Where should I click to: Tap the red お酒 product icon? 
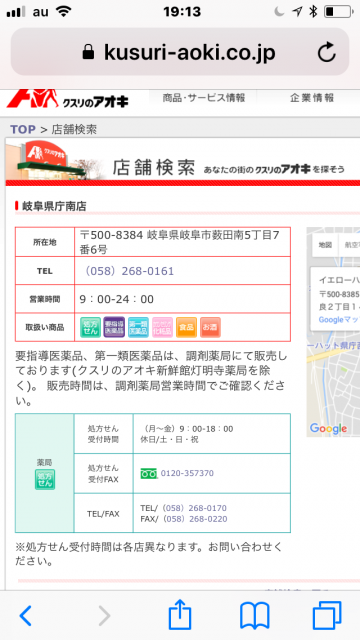pos(211,327)
